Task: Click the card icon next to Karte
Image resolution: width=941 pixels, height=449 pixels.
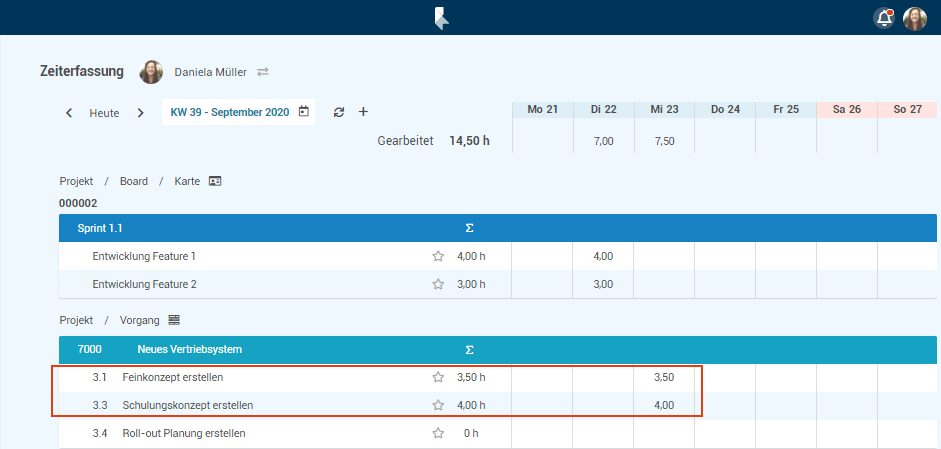Action: click(x=215, y=181)
